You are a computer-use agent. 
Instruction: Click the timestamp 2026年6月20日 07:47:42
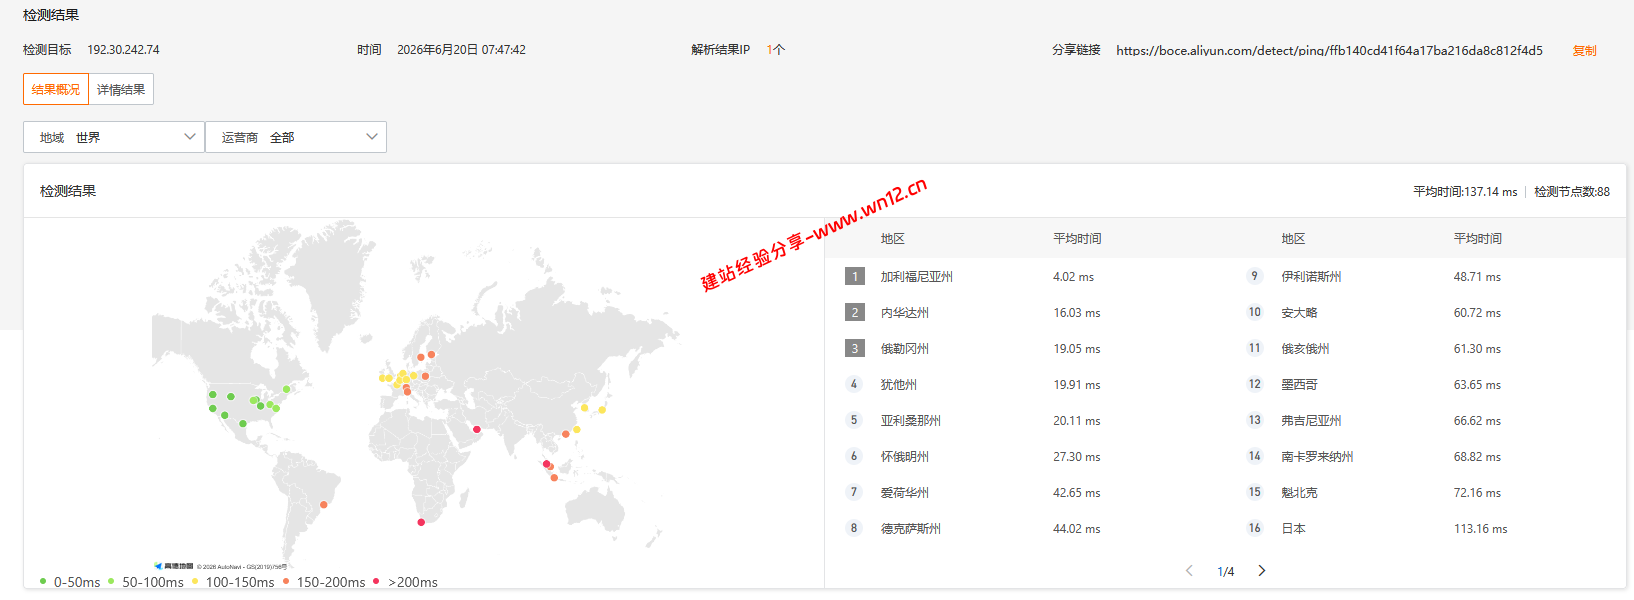click(x=461, y=50)
